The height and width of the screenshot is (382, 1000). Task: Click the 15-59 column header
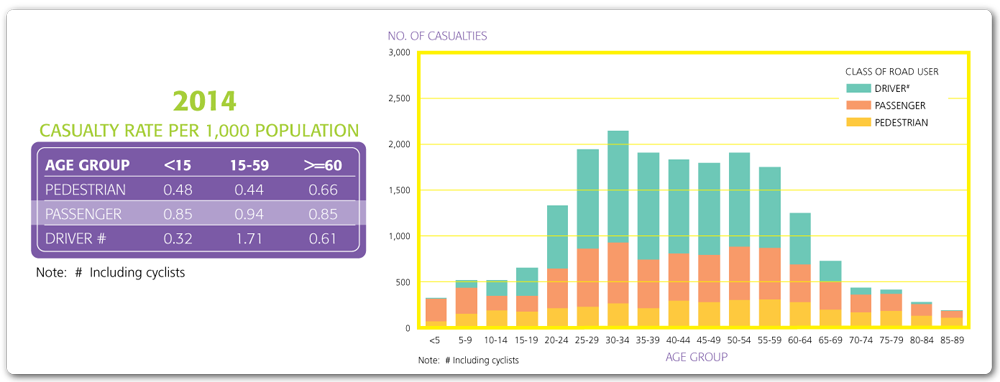point(250,165)
